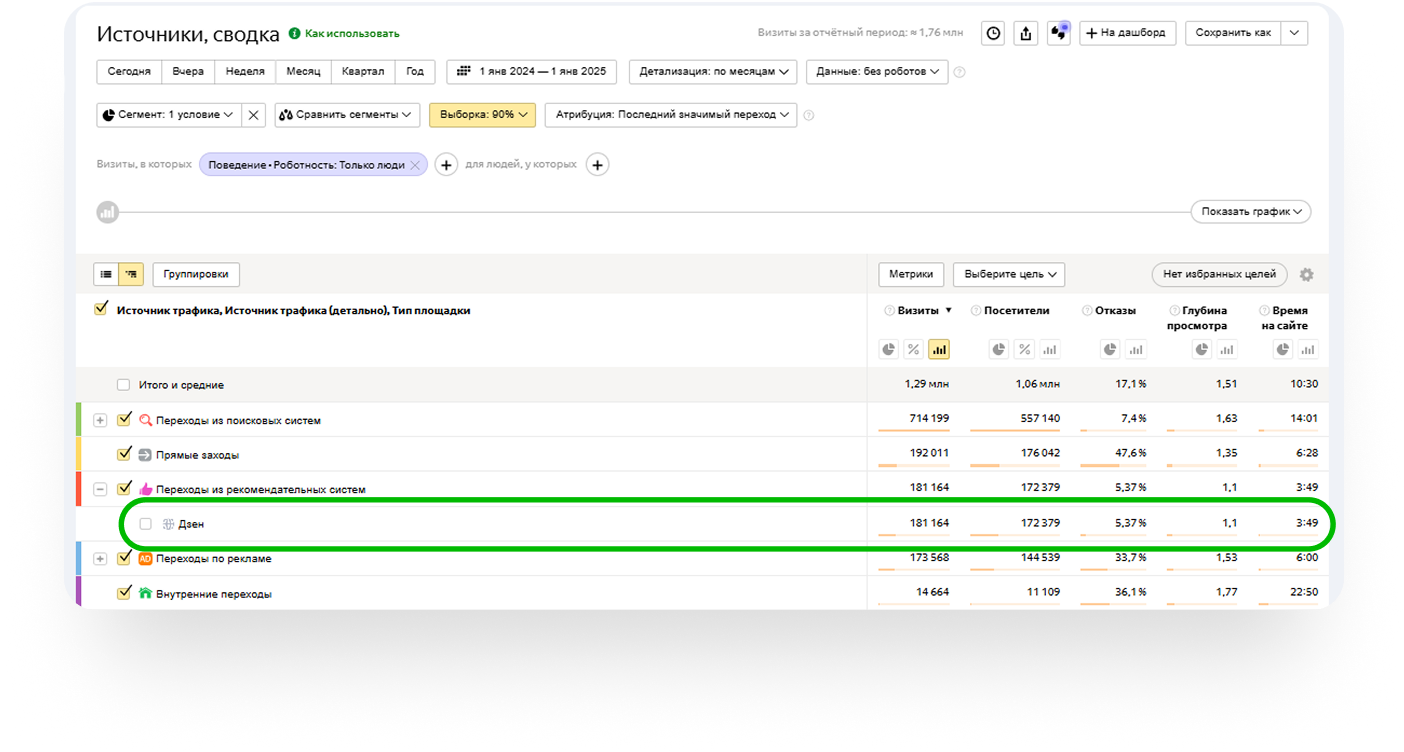This screenshot has width=1404, height=752.
Task: Remove the segment with X button
Action: coord(254,115)
